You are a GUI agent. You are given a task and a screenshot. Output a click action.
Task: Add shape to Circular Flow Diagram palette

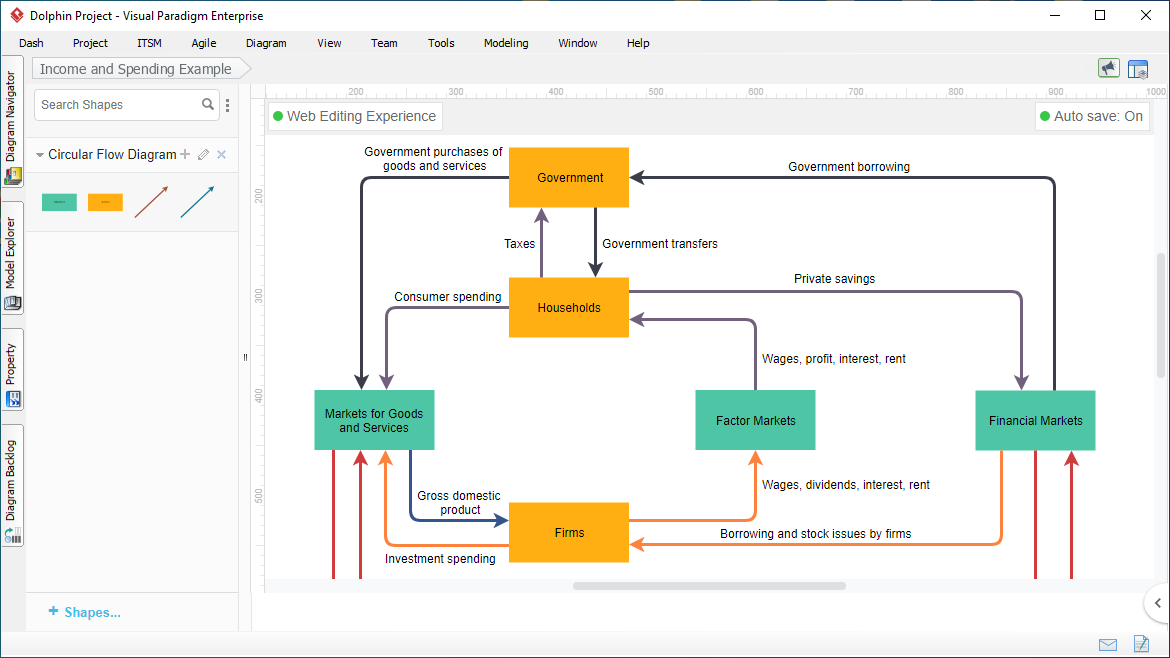[185, 154]
